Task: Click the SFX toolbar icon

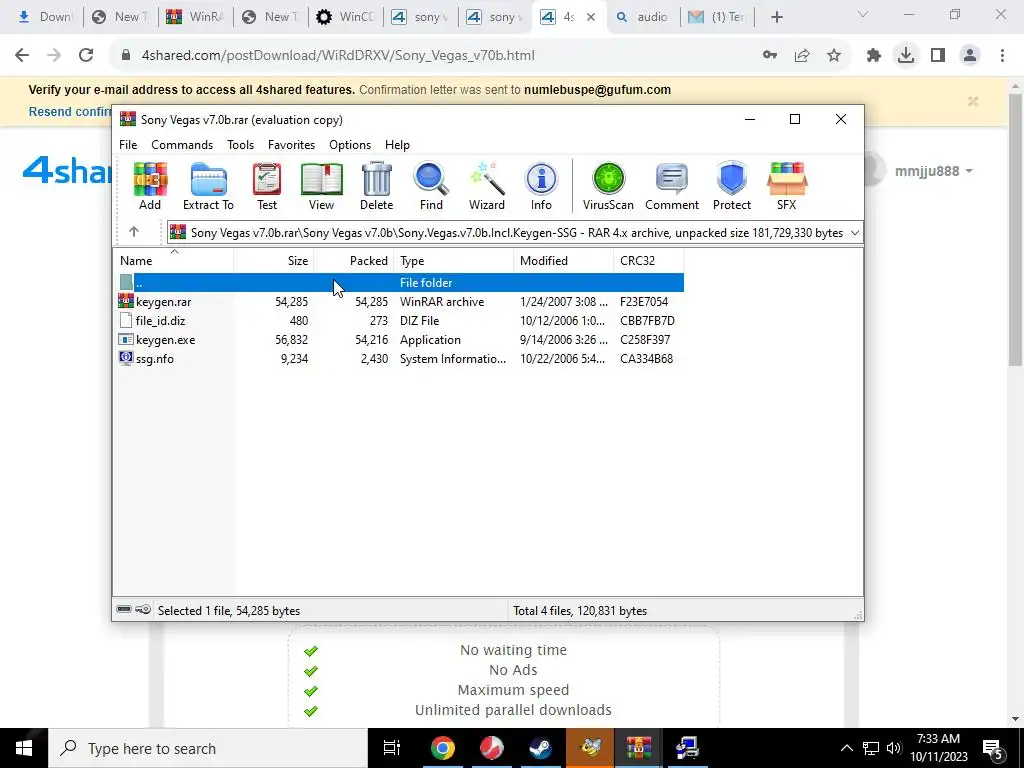Action: pyautogui.click(x=786, y=186)
